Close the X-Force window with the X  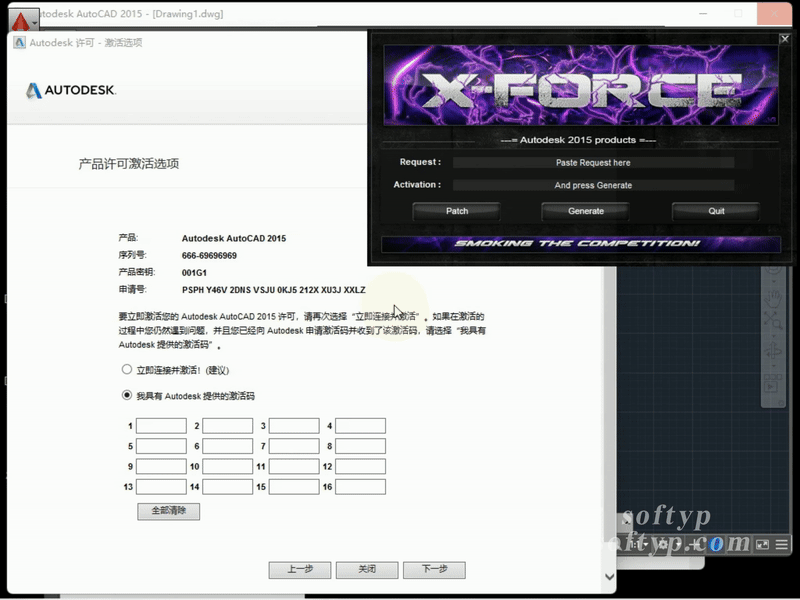[785, 39]
